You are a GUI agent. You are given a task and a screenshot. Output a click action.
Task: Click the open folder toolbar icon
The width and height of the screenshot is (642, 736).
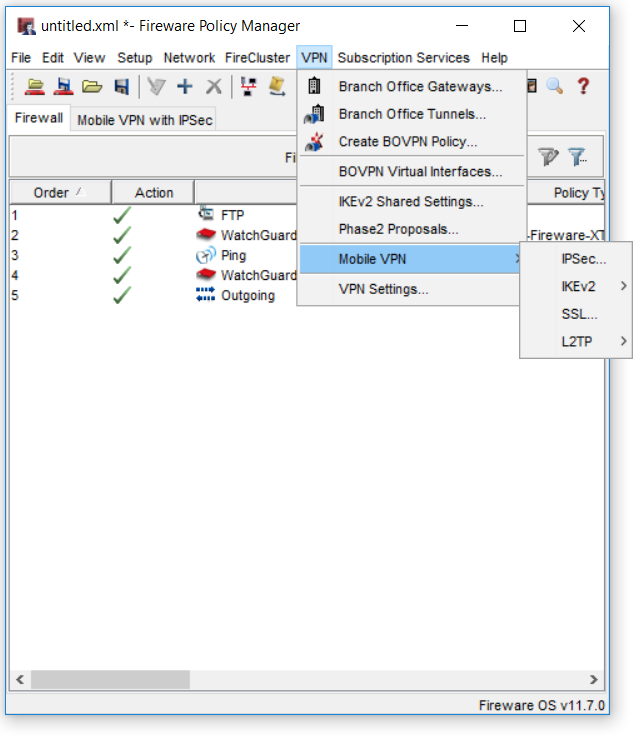click(92, 87)
